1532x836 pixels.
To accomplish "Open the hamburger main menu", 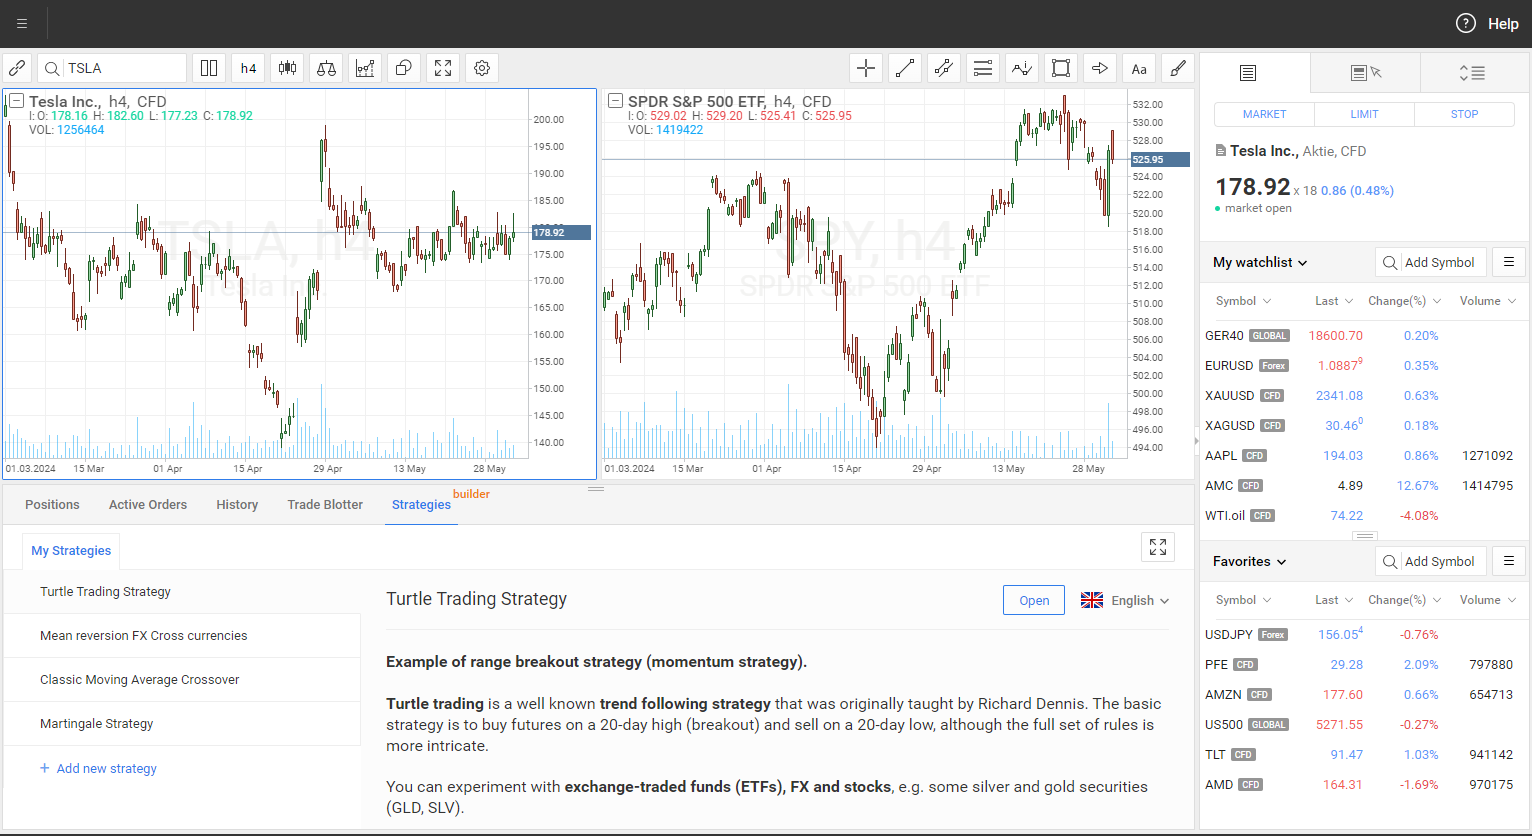I will click(x=22, y=23).
